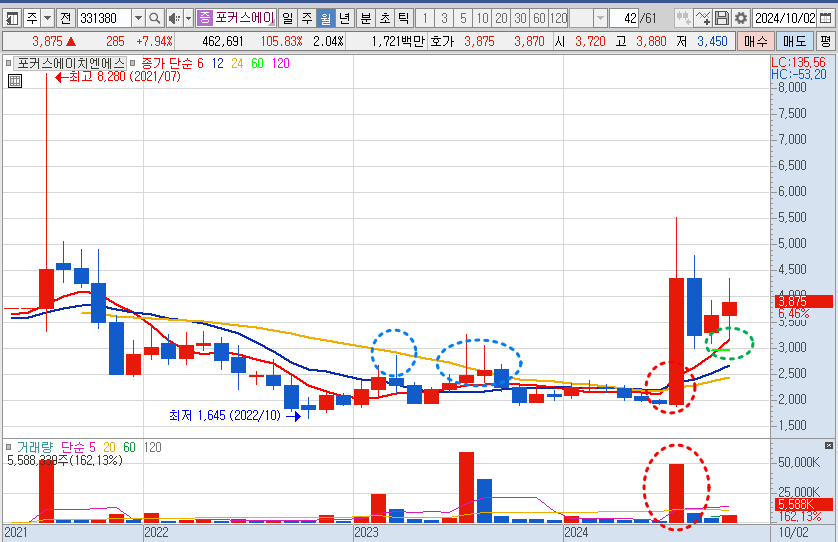
Task: Open the custom interval dropdown
Action: [600, 19]
